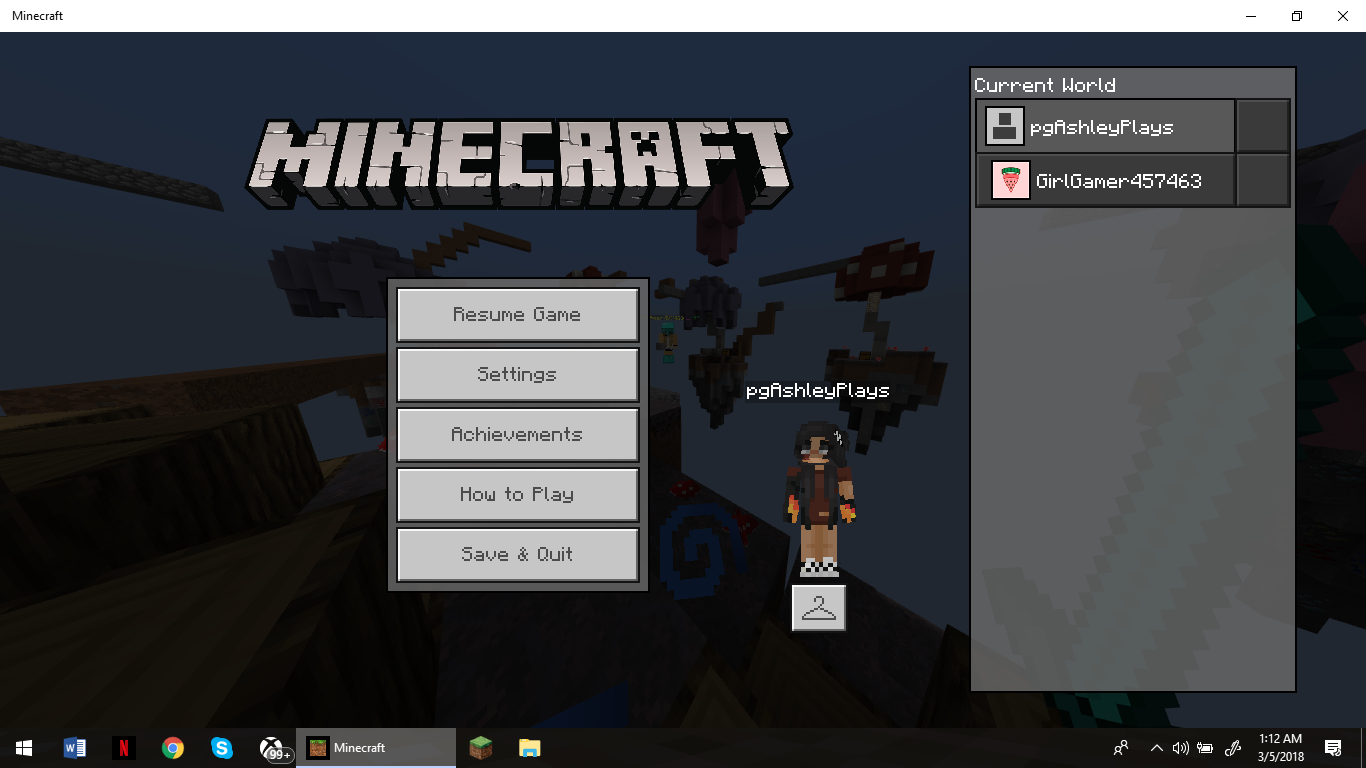Select GirlGamer457463 watermelon avatar icon
1366x768 pixels.
(x=1010, y=181)
